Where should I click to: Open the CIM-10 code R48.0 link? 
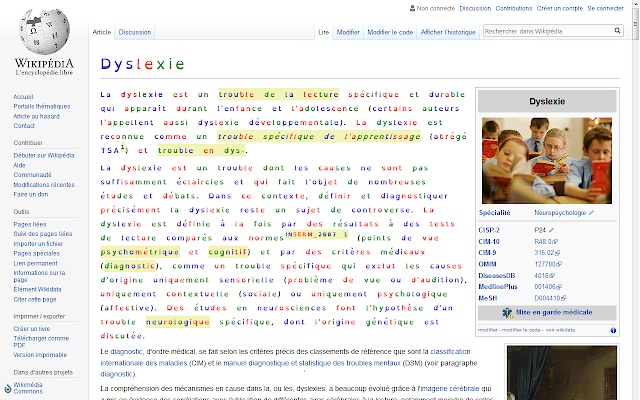pos(543,242)
